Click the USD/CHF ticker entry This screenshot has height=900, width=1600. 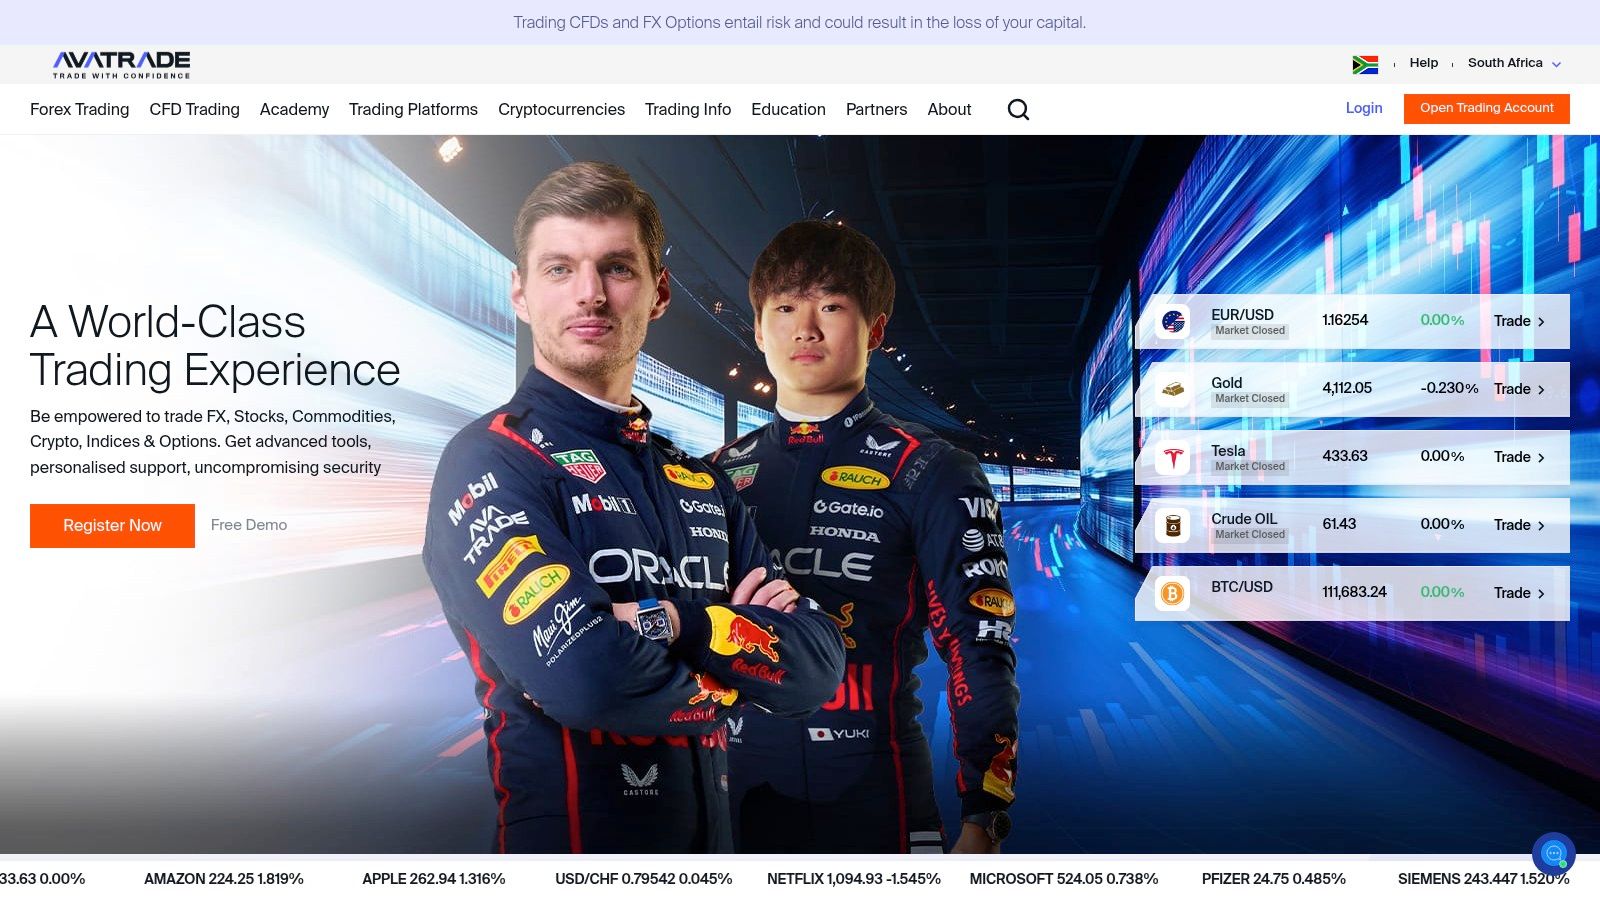click(644, 879)
